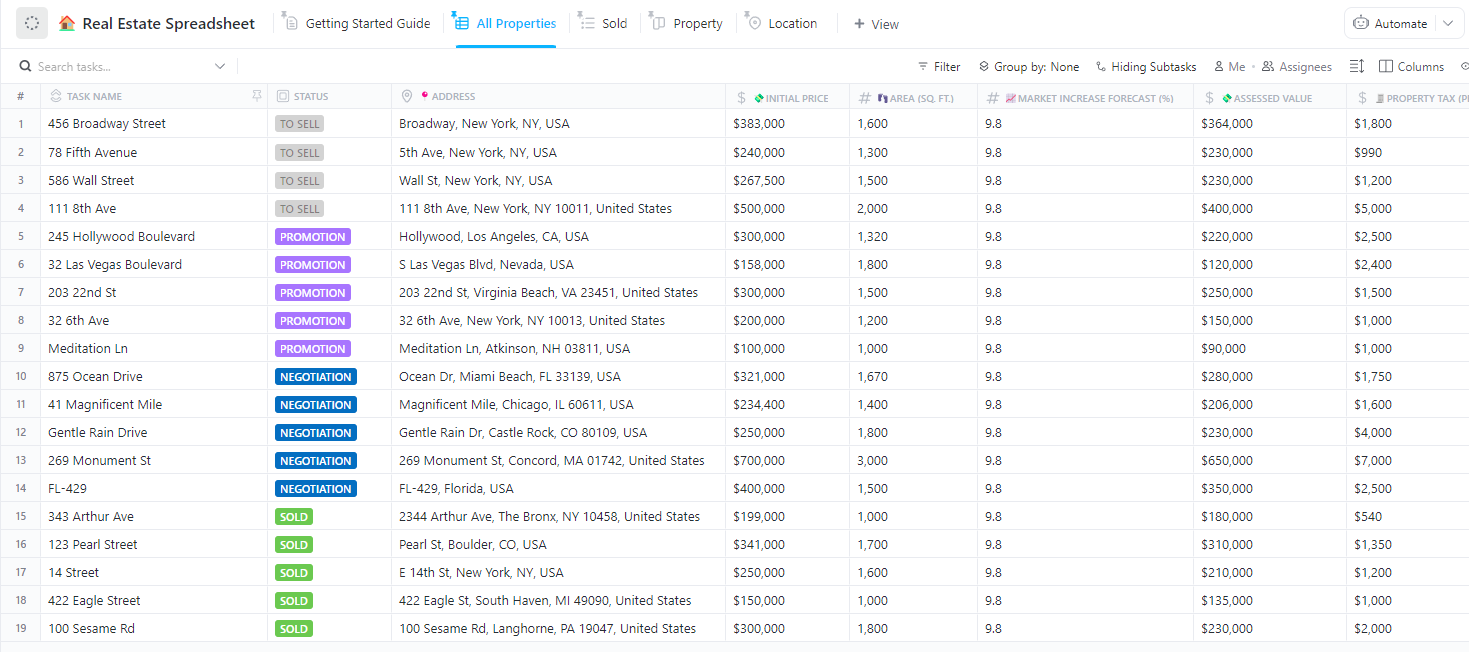
Task: Add a new View
Action: pos(876,24)
